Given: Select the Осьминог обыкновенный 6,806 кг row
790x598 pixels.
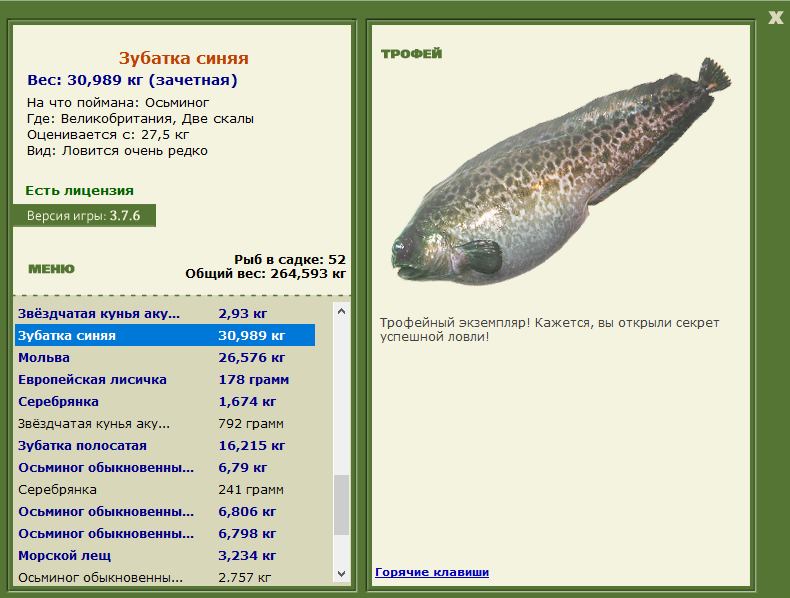Looking at the screenshot, I should 165,511.
